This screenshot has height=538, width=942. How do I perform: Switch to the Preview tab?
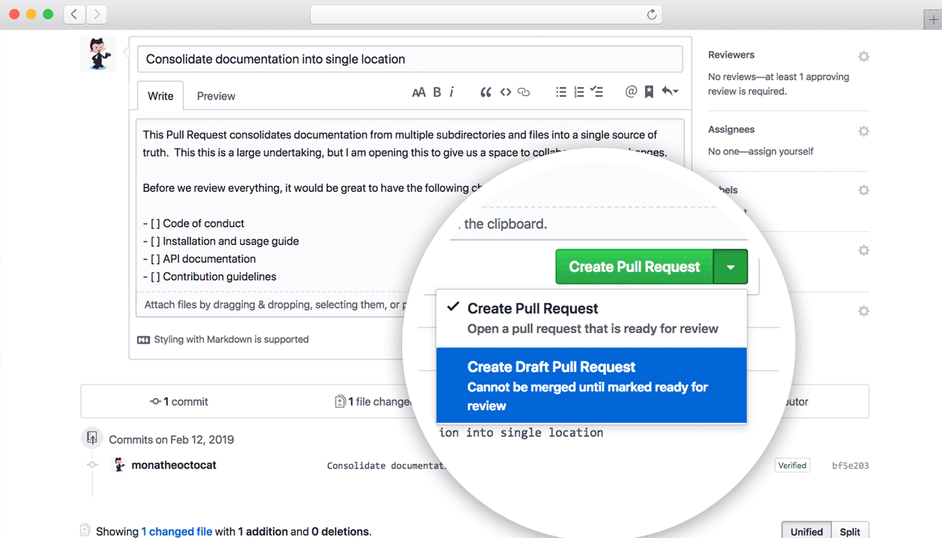point(216,96)
